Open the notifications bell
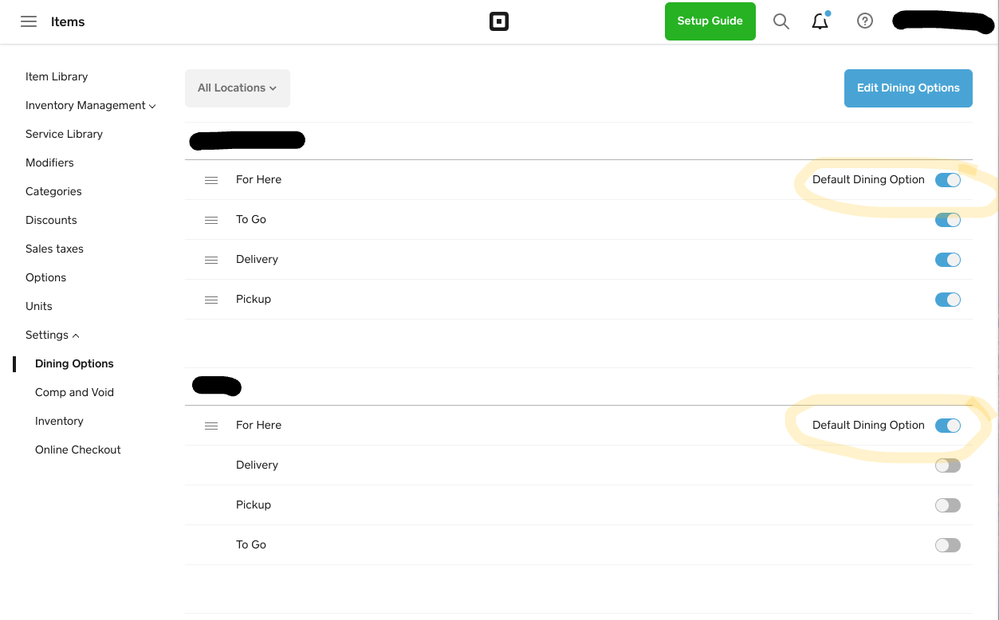 (820, 22)
